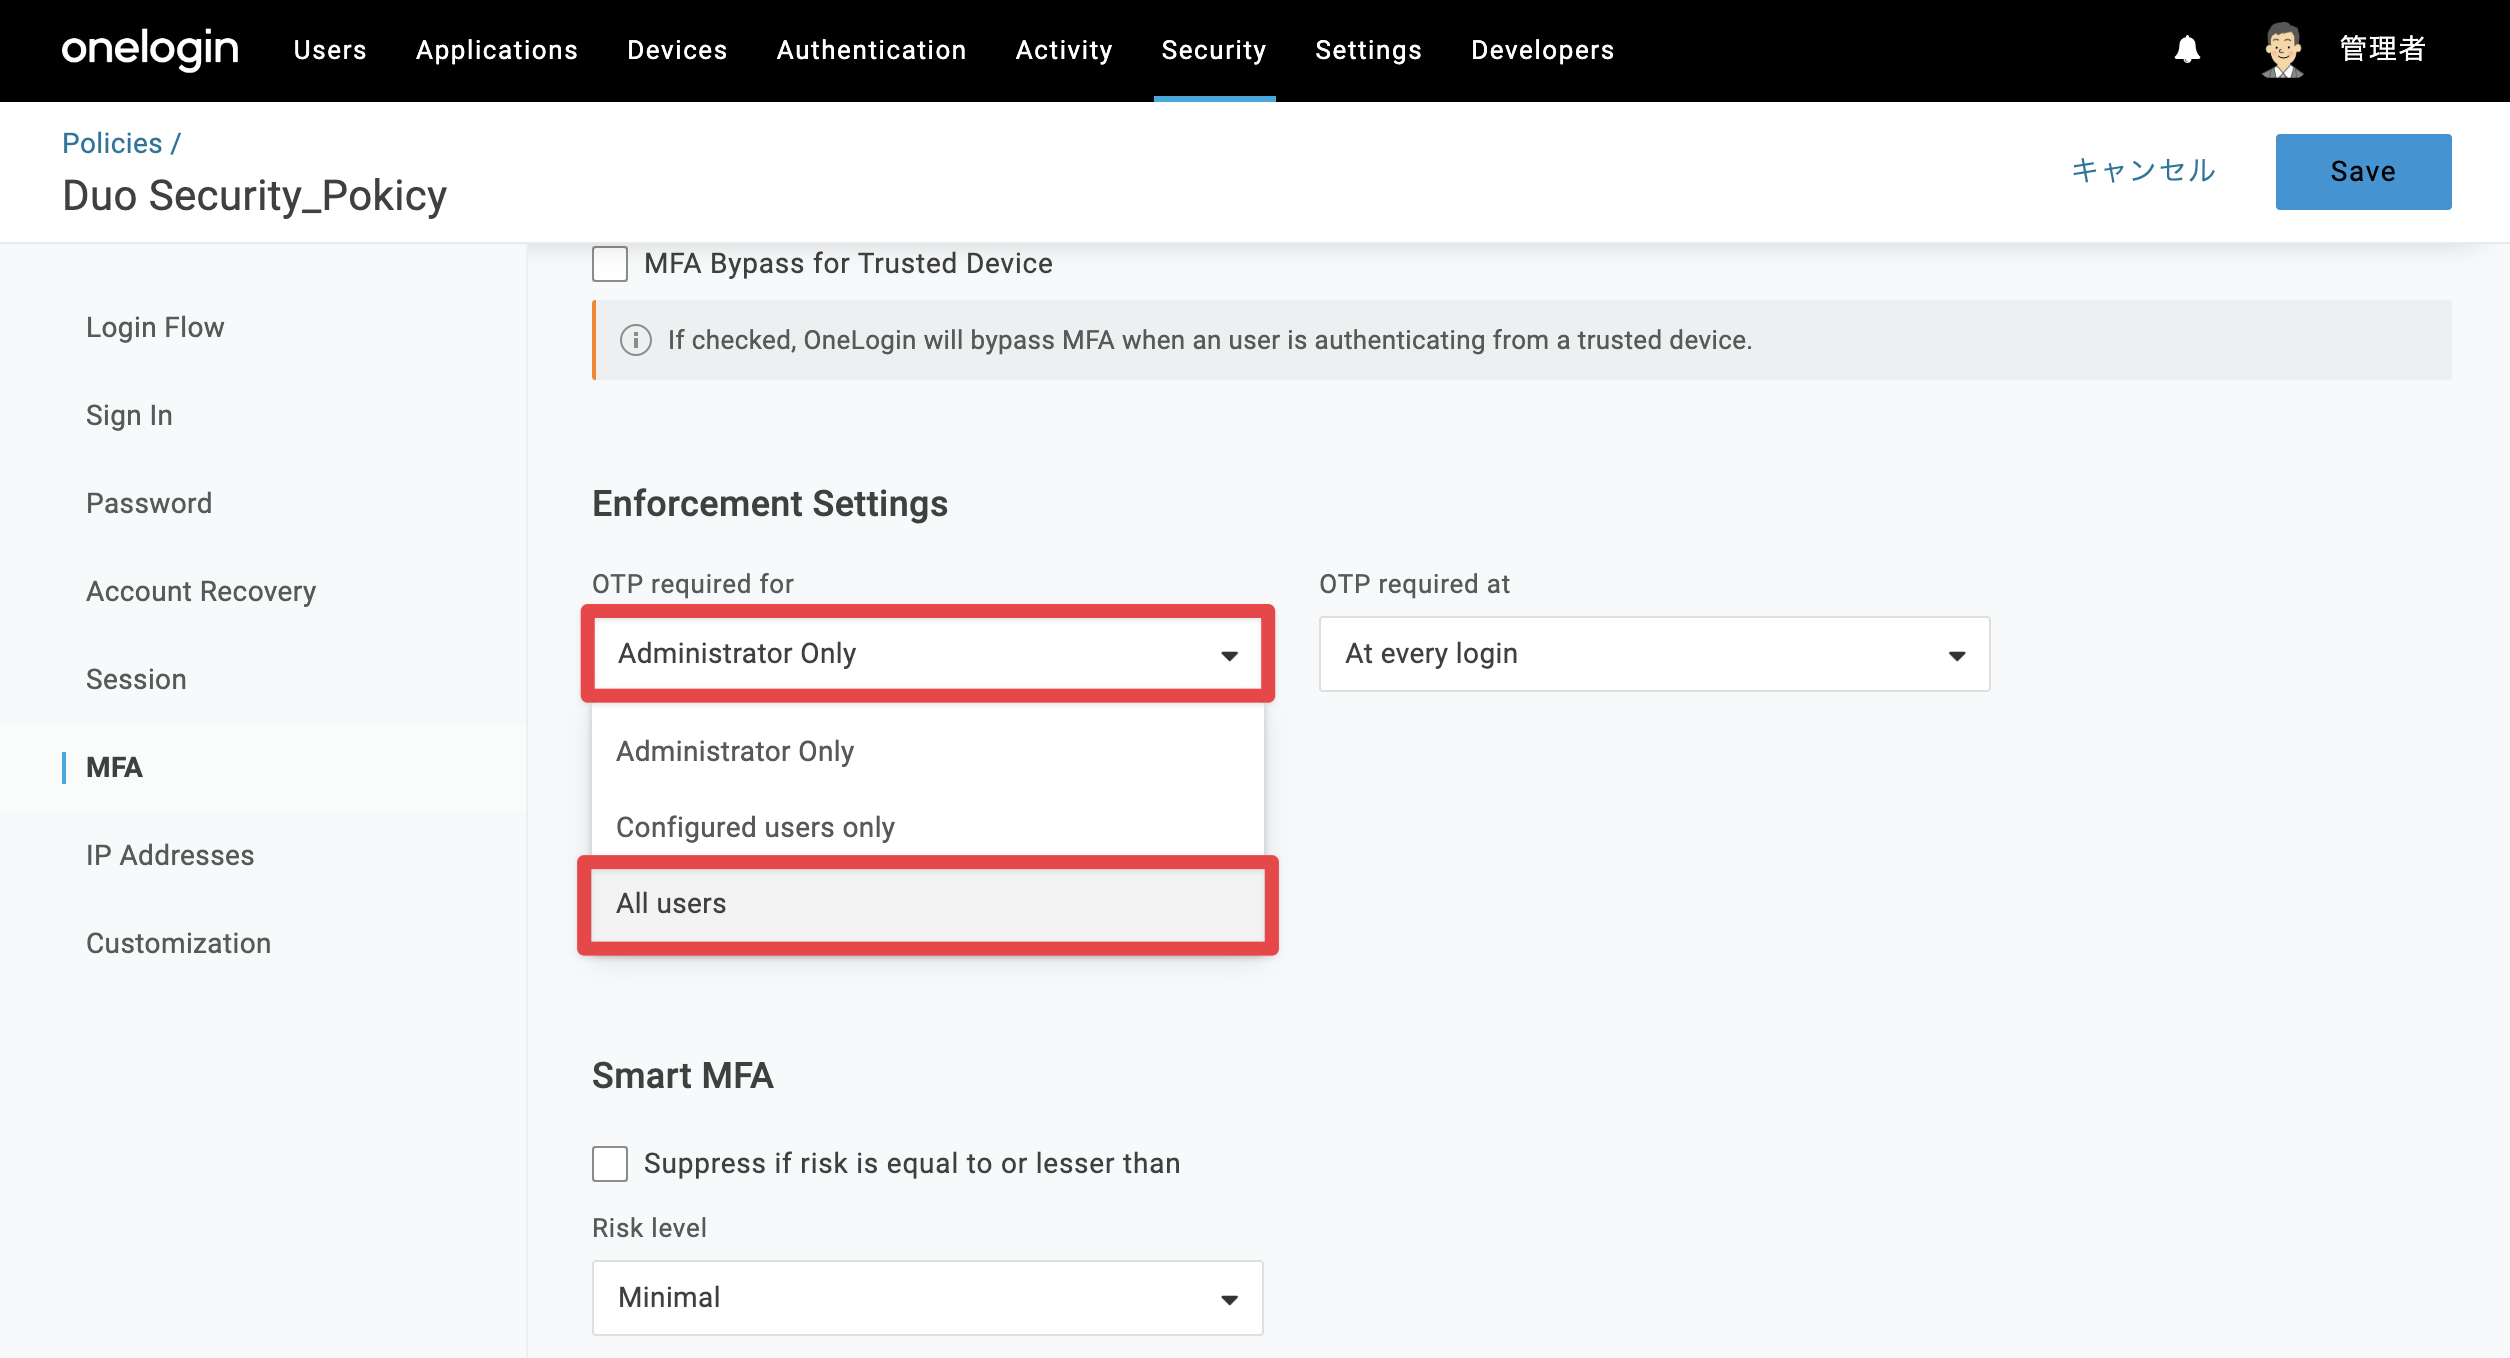Click the OneLogin logo
This screenshot has width=2510, height=1358.
150,49
